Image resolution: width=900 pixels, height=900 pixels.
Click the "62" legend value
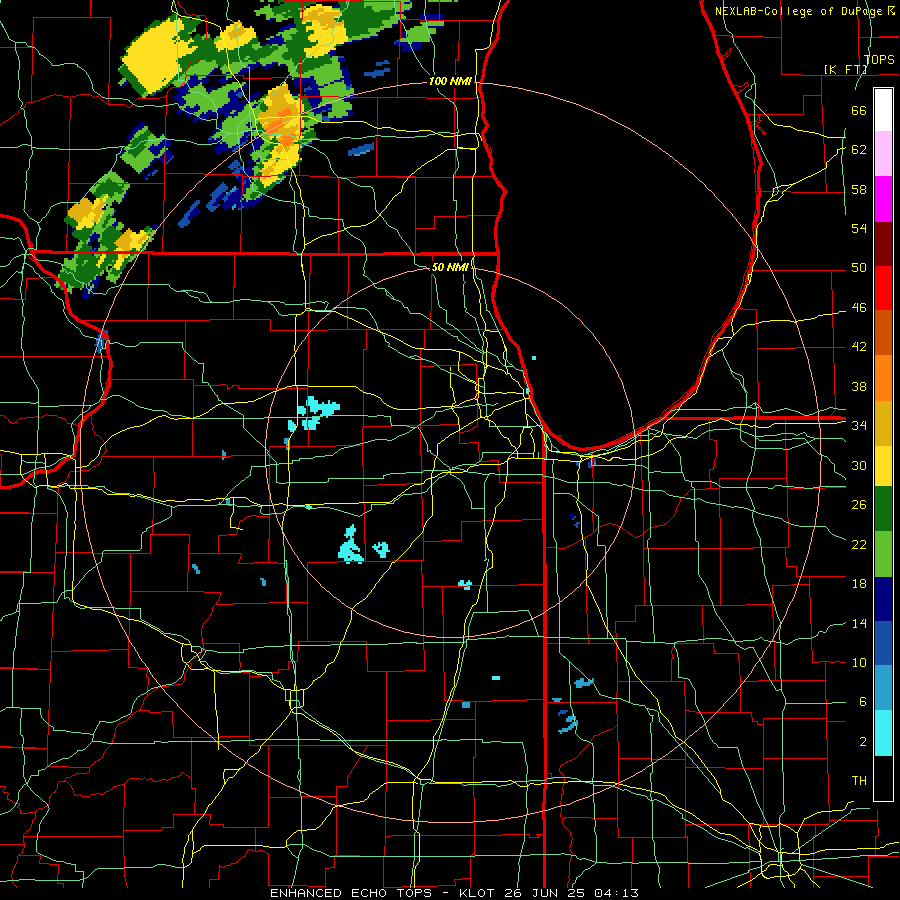coord(859,150)
